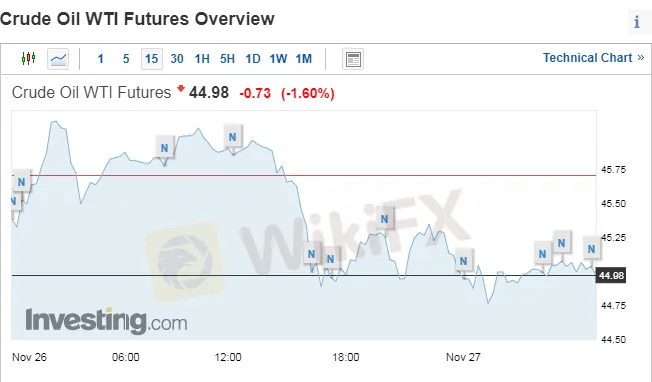Click the 44.98 current price label

pos(611,276)
